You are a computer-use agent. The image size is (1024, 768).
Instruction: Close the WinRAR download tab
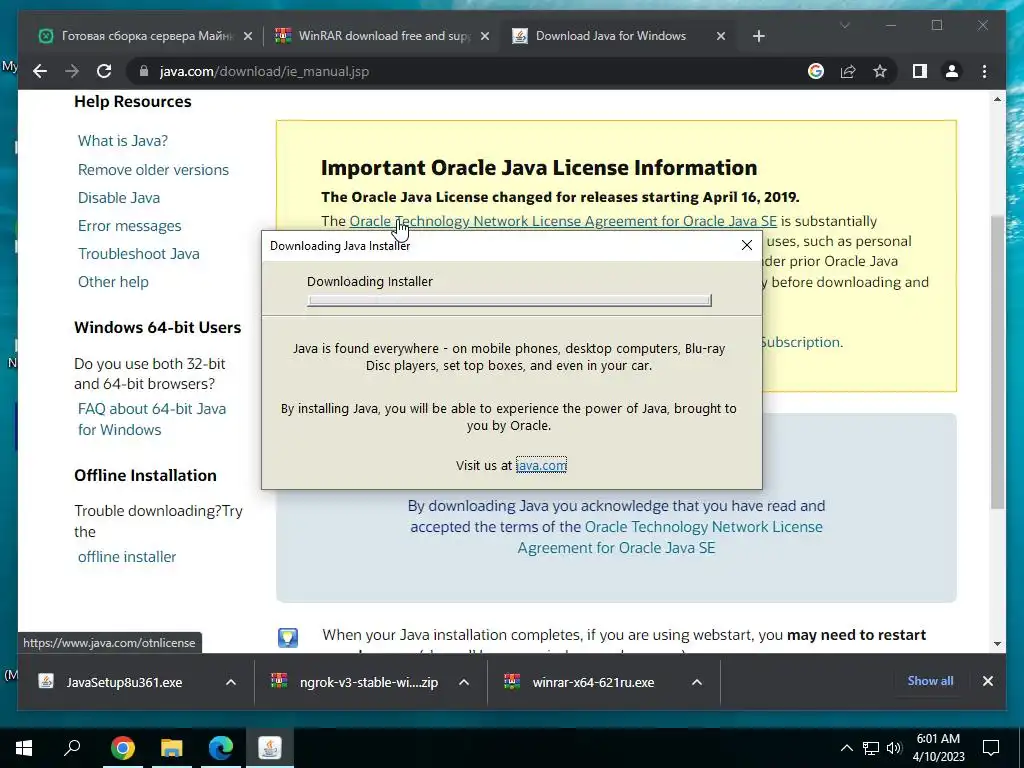point(485,37)
